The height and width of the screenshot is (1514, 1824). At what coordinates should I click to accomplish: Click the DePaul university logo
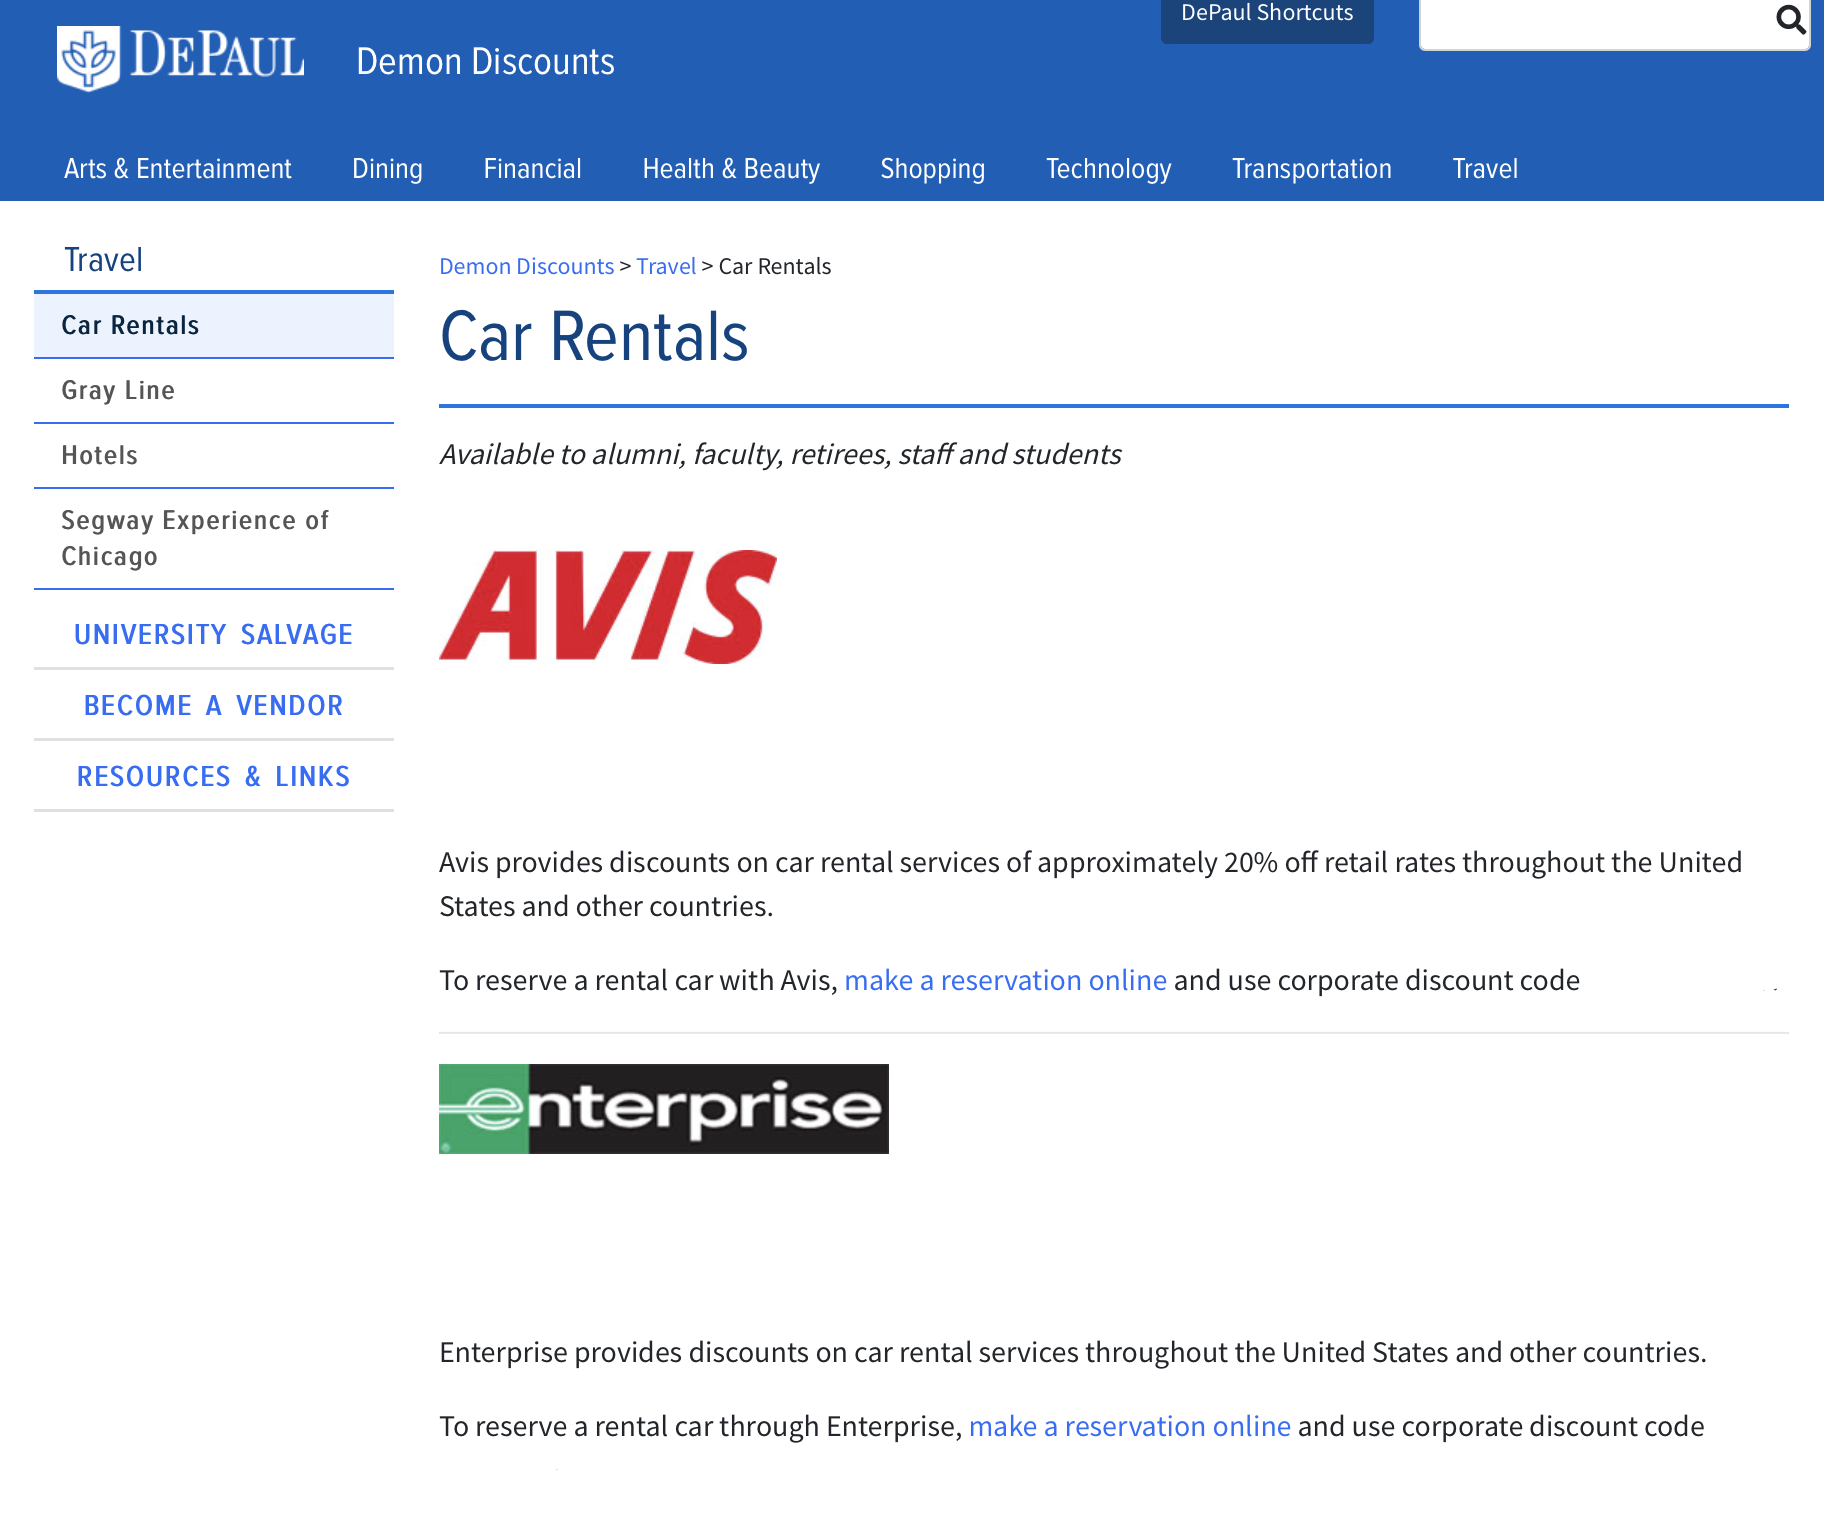tap(180, 57)
